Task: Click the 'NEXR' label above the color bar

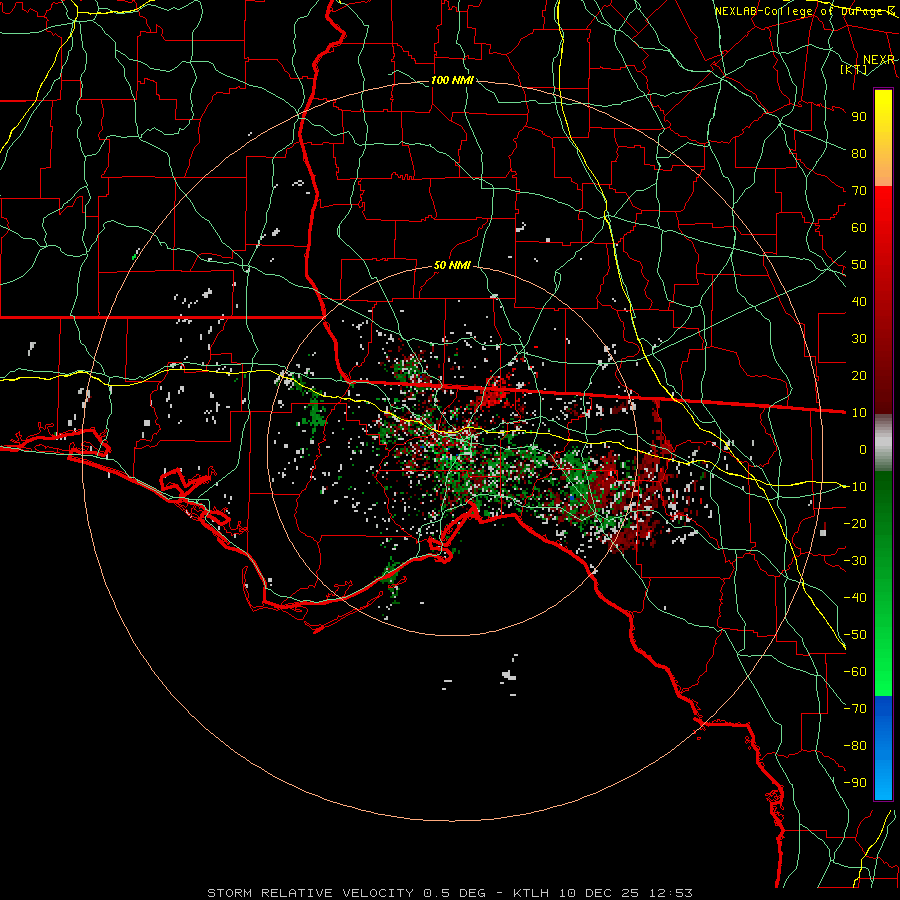Action: point(879,60)
